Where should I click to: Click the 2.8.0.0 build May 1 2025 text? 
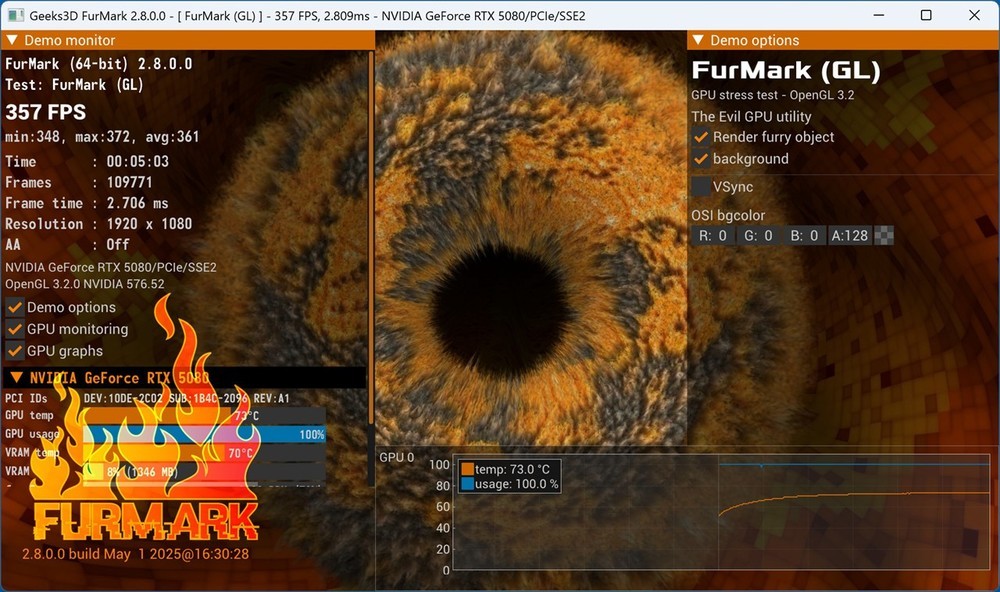coord(135,554)
